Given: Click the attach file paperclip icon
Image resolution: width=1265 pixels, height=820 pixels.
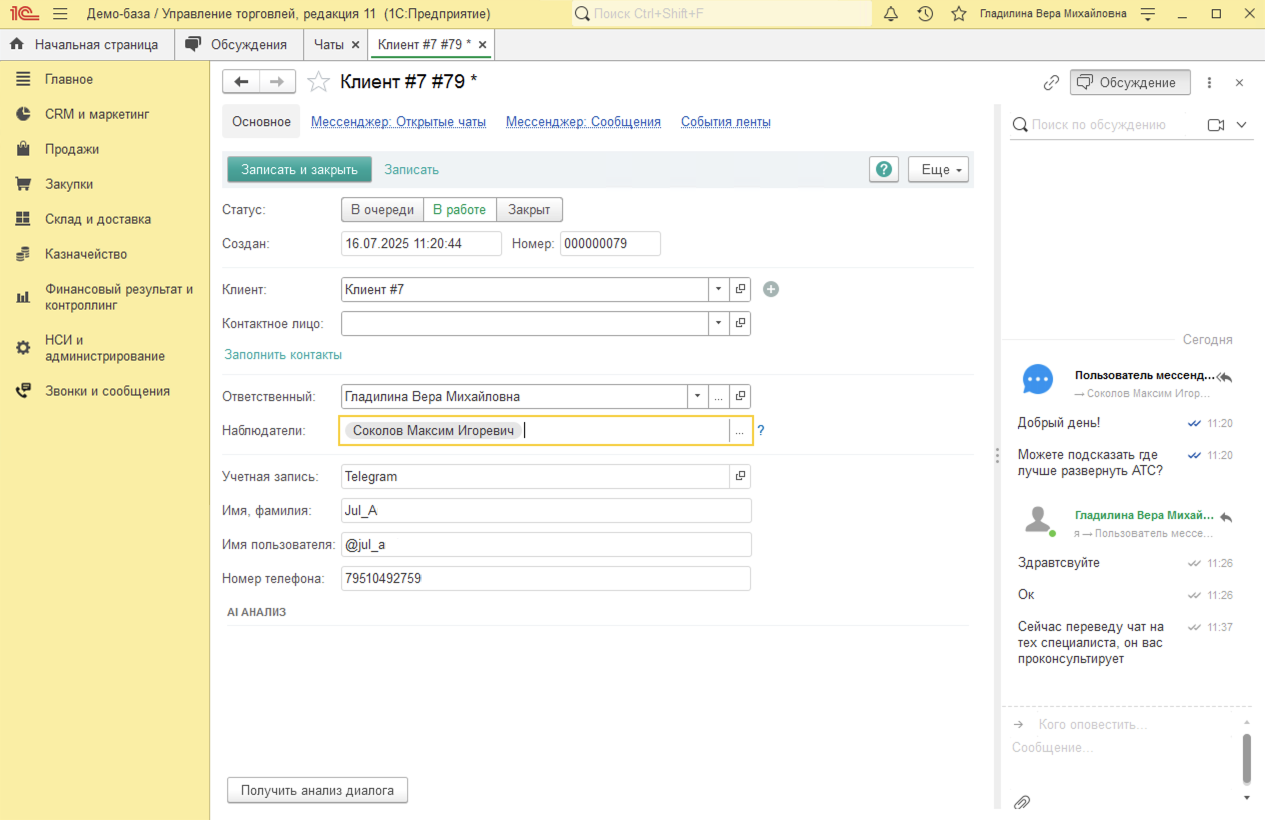Looking at the screenshot, I should tap(1021, 802).
